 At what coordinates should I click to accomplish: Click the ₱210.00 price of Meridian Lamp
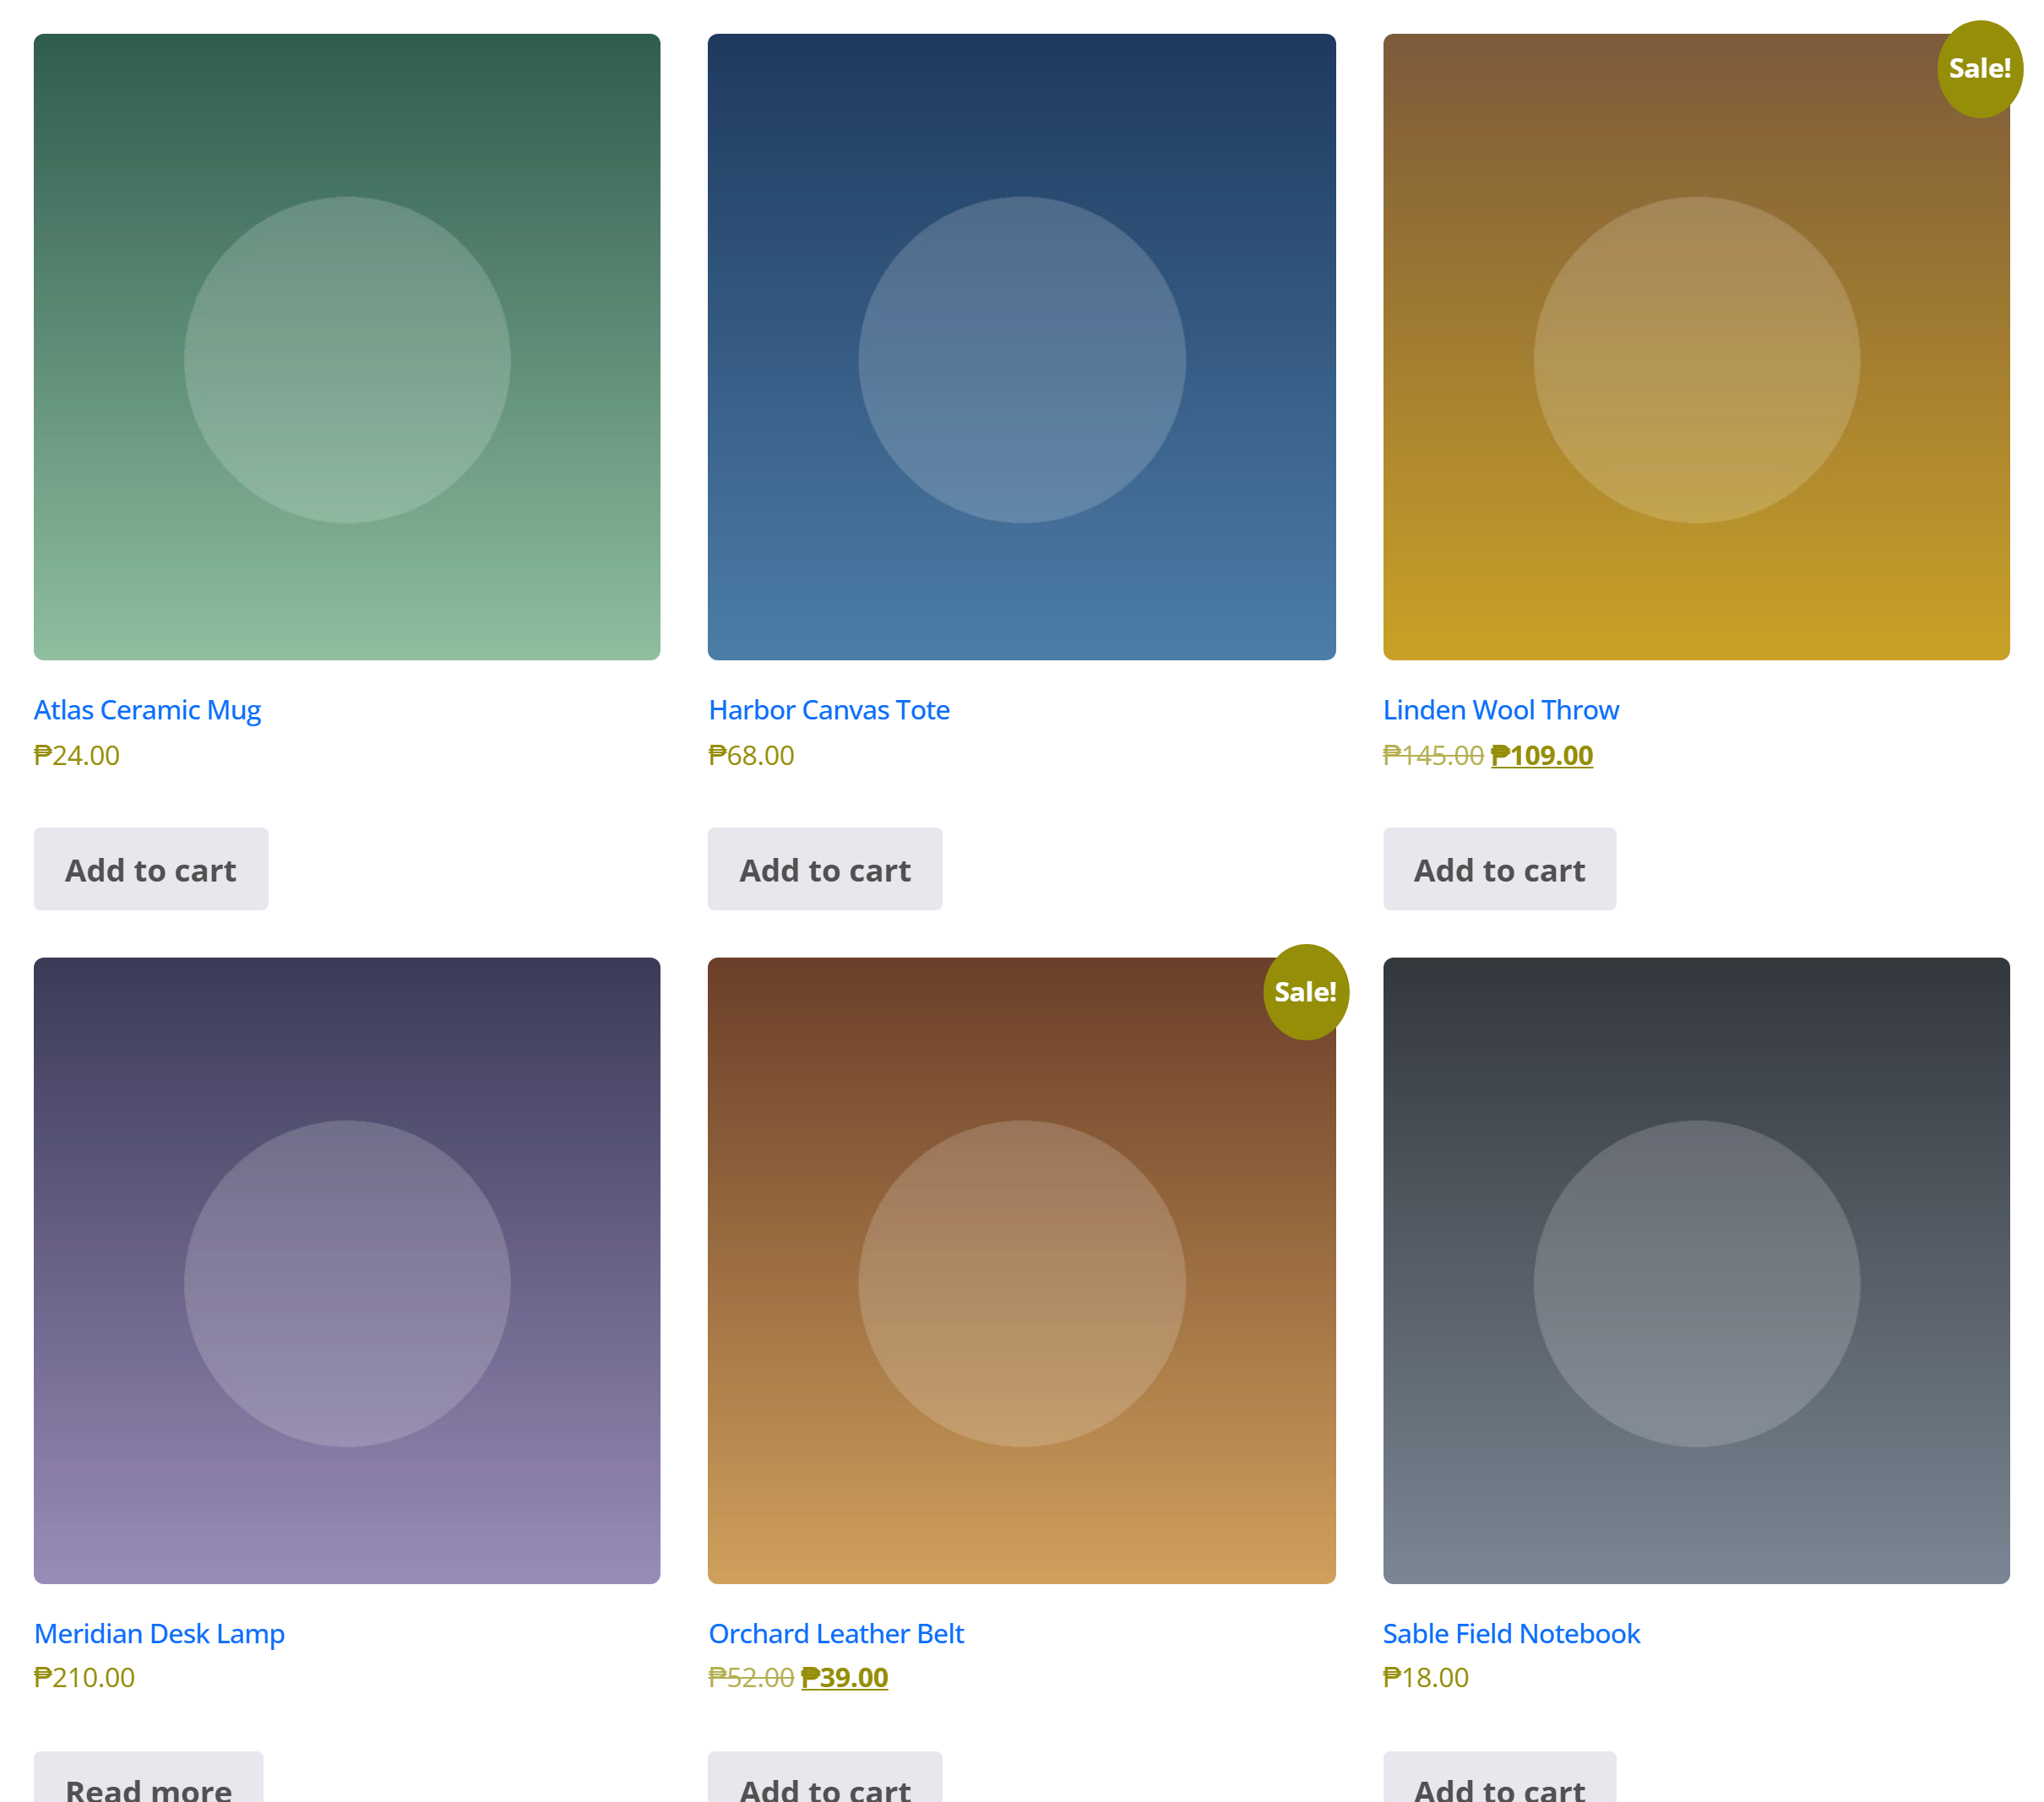(x=84, y=1677)
